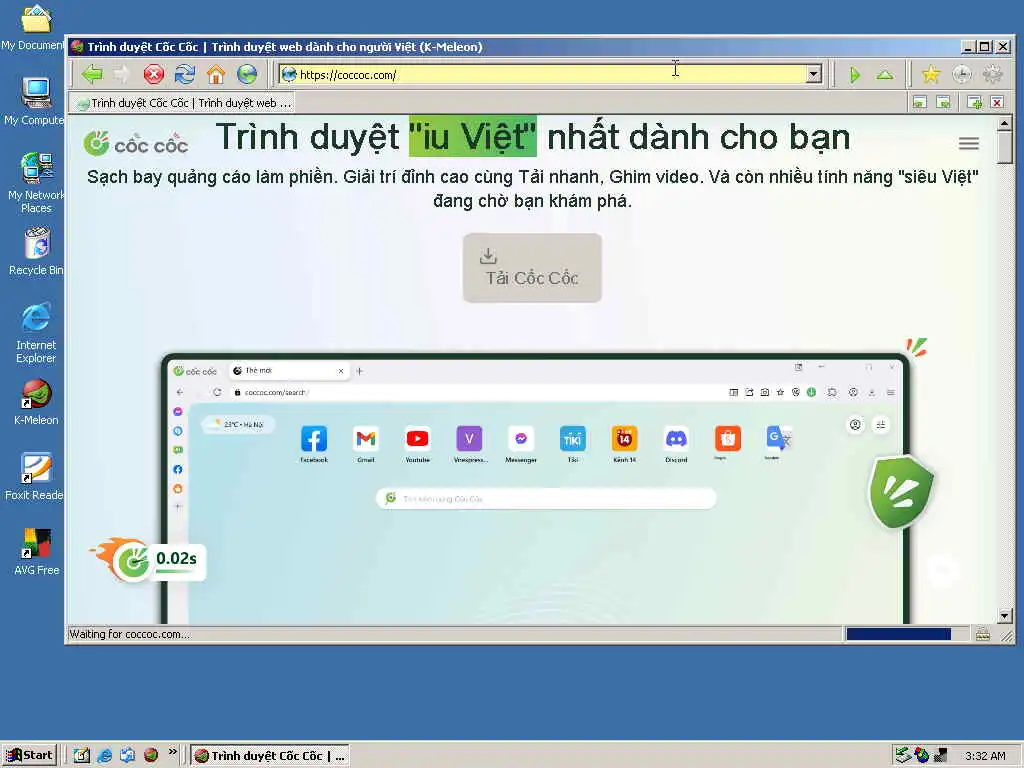Open My Network Places desktop icon
Viewport: 1024px width, 768px height.
36,183
